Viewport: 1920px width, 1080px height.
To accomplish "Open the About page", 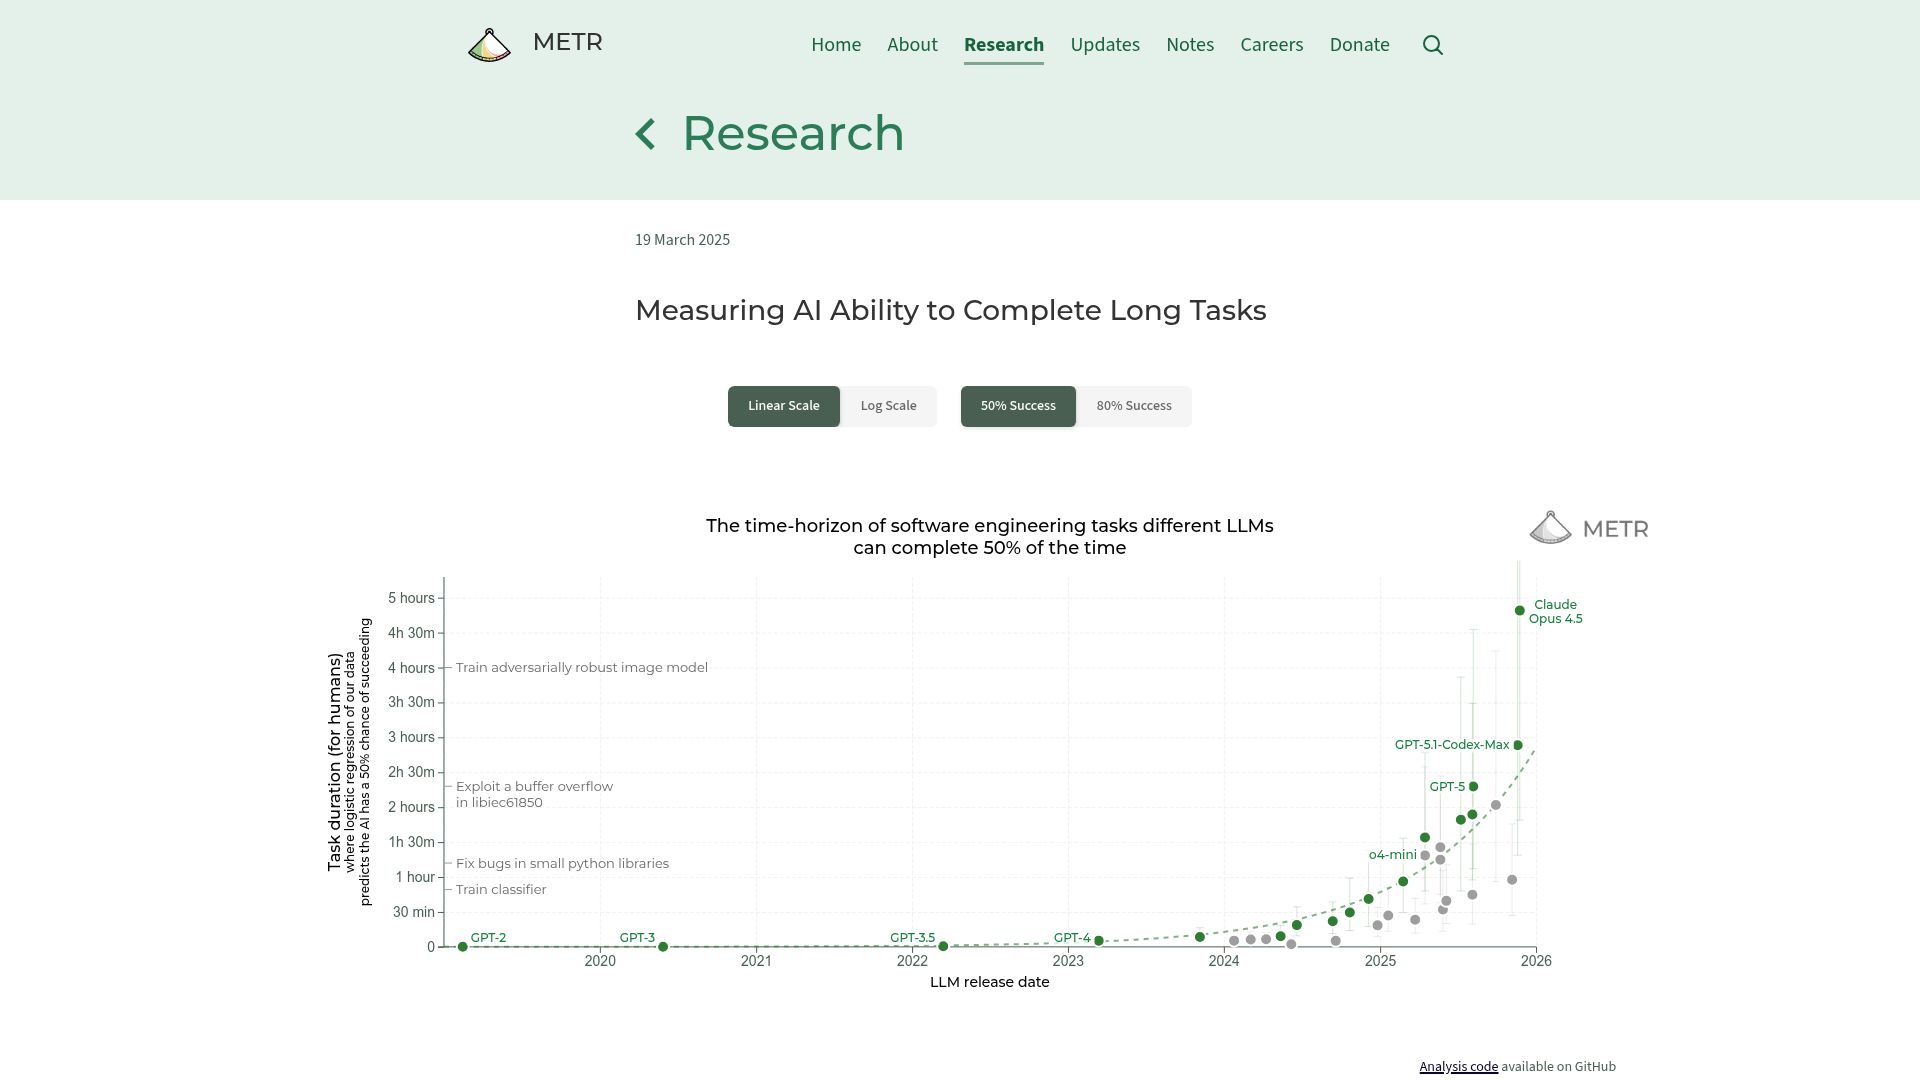I will click(912, 45).
